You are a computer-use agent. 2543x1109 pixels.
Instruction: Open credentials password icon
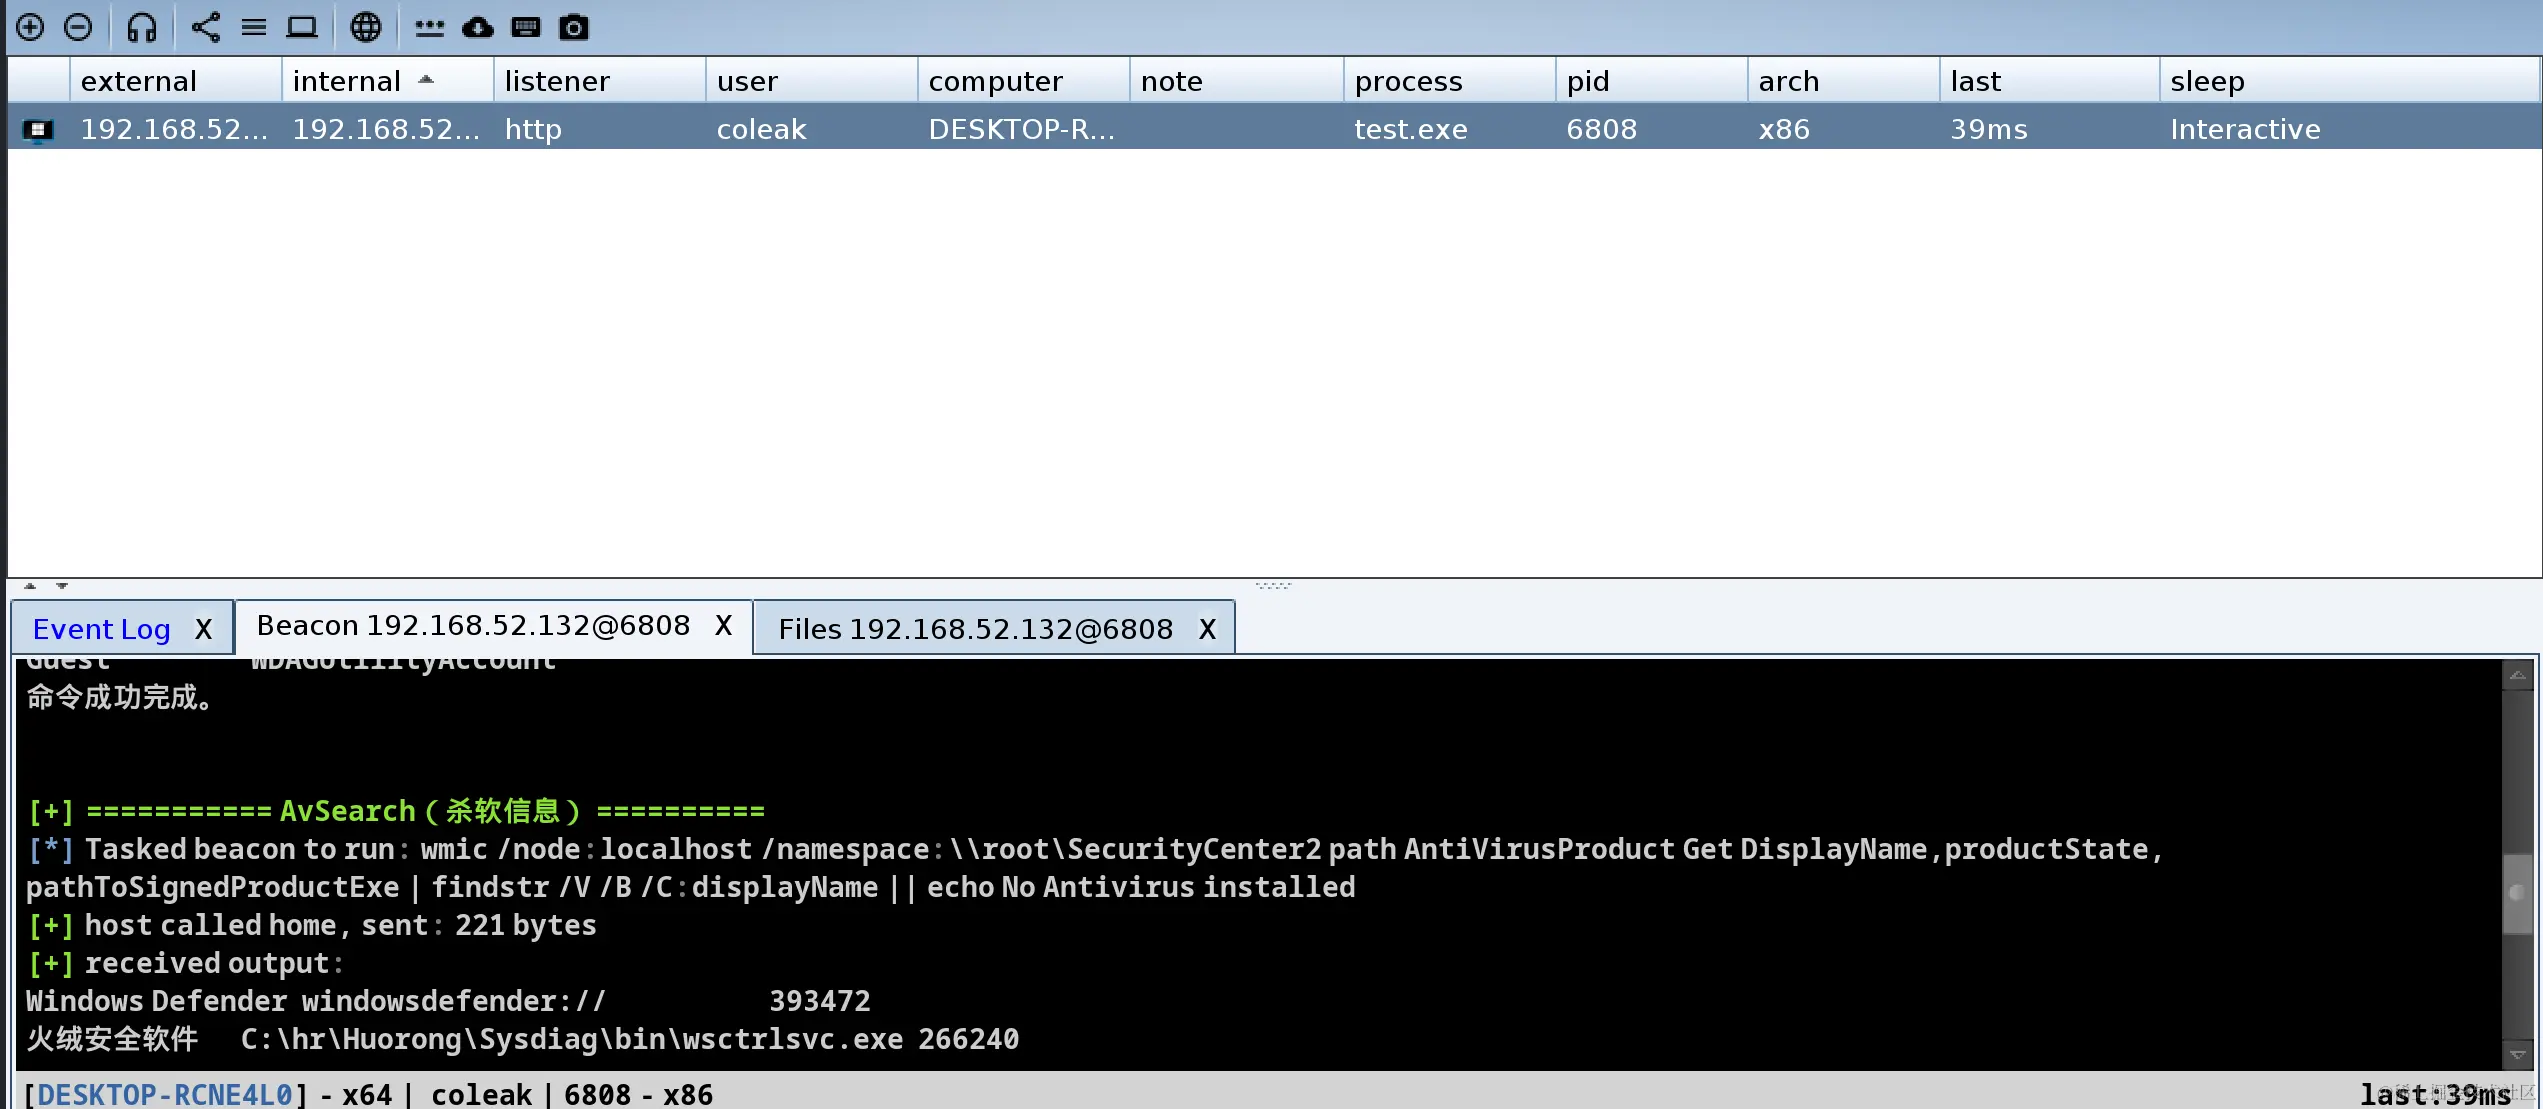point(430,27)
